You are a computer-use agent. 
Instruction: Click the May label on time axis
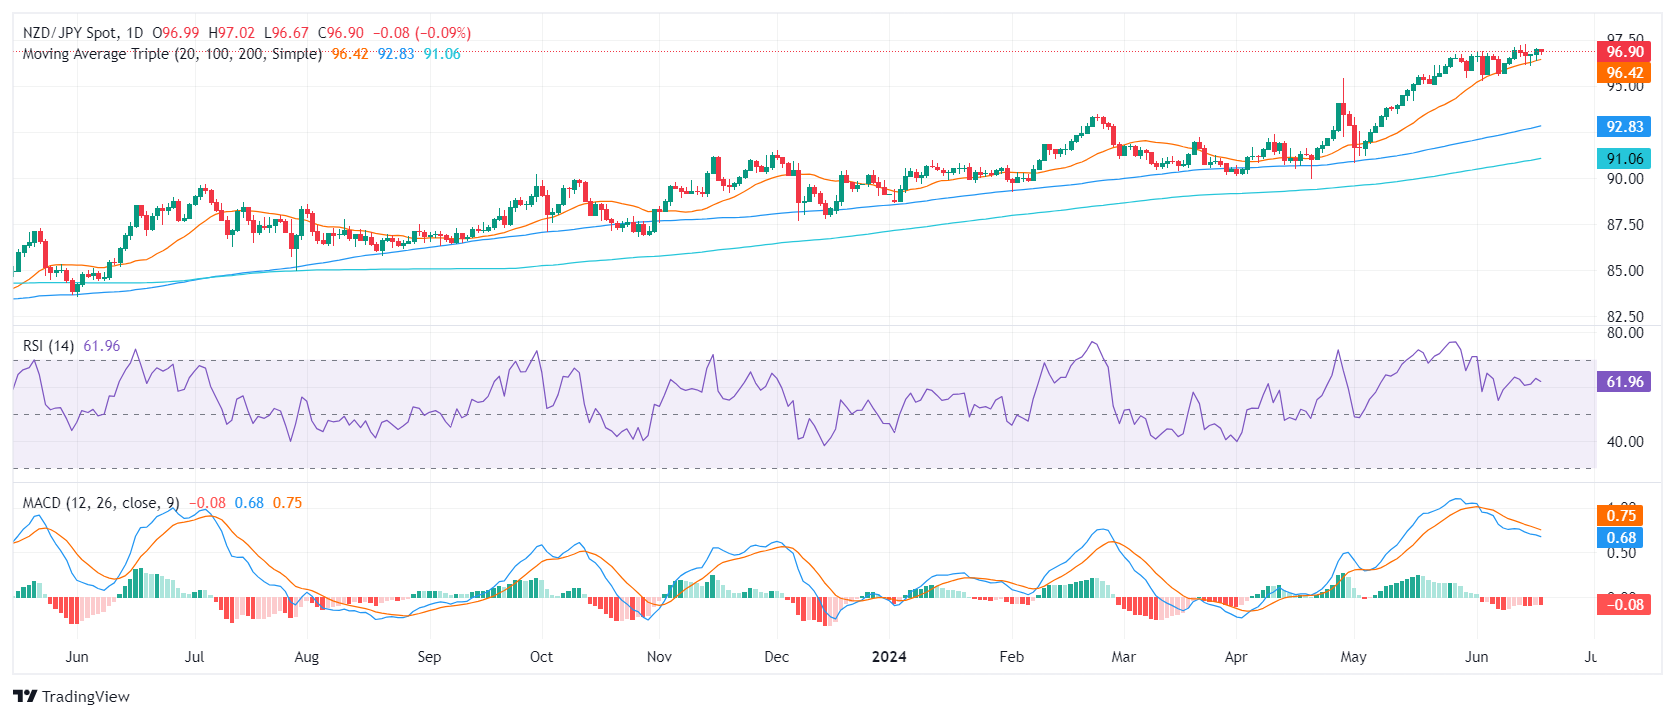[x=1353, y=657]
